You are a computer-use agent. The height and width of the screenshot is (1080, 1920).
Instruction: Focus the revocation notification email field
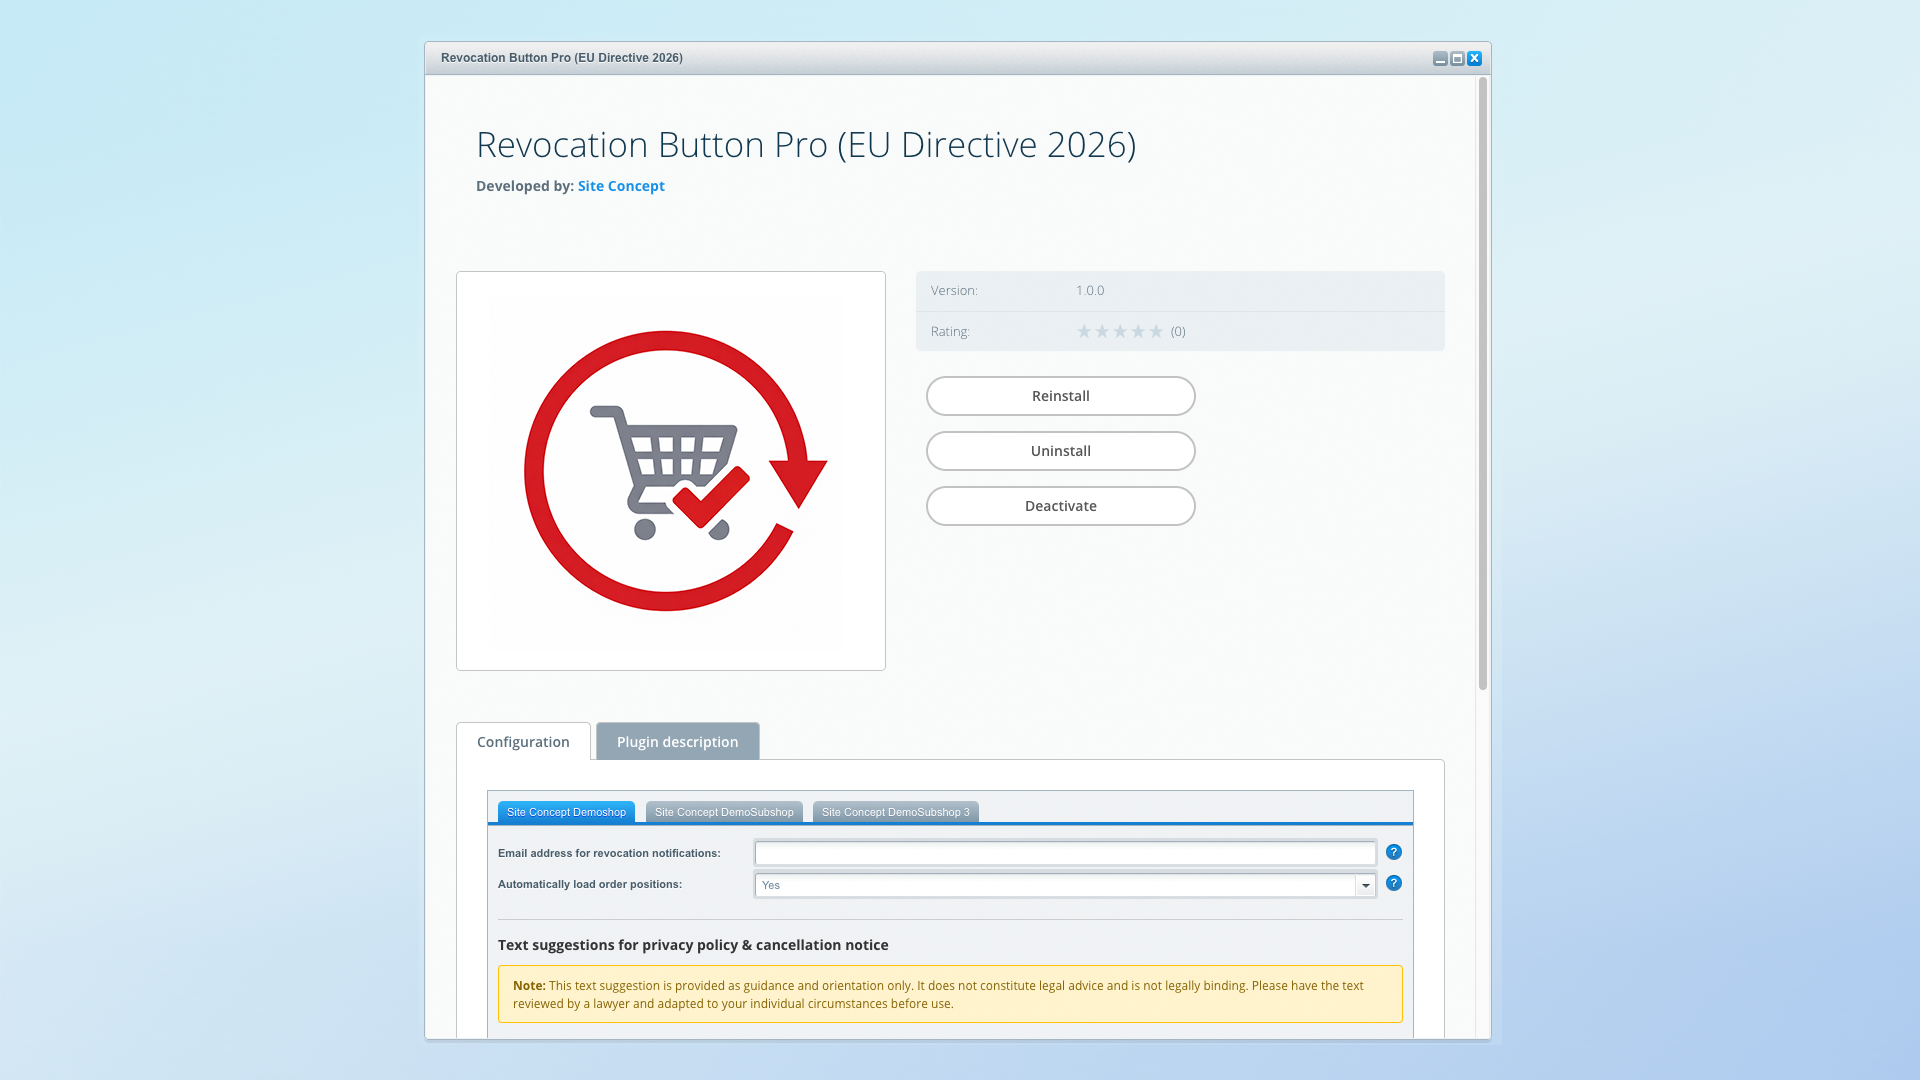coord(1065,853)
